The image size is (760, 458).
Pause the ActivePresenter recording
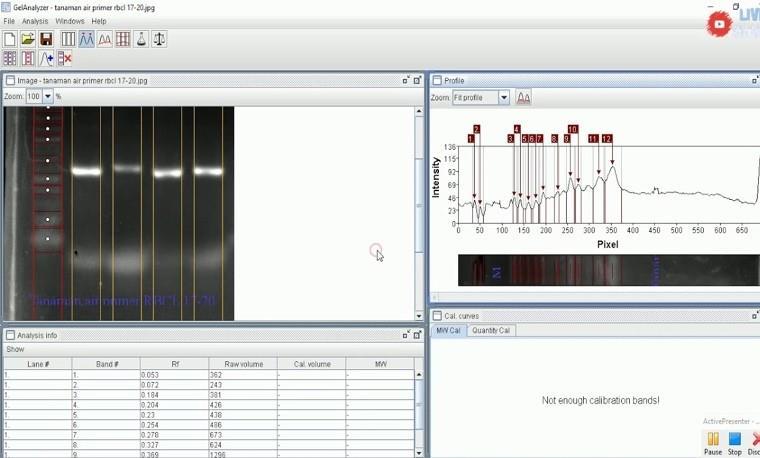pos(713,443)
